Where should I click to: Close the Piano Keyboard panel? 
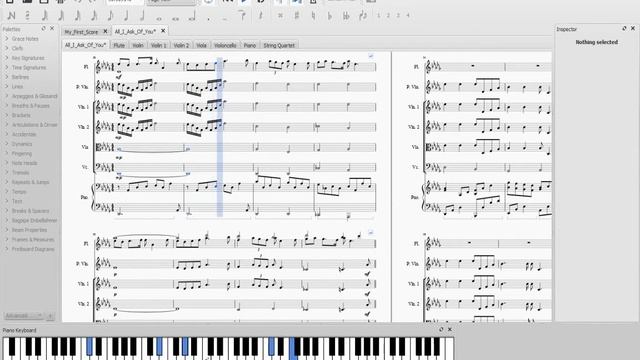point(450,329)
